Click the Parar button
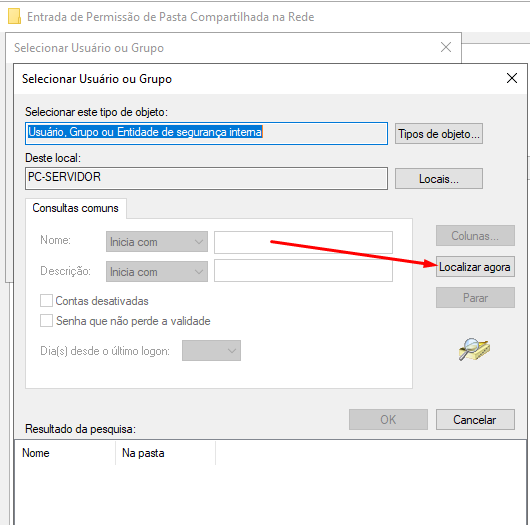This screenshot has height=525, width=530. pos(475,297)
